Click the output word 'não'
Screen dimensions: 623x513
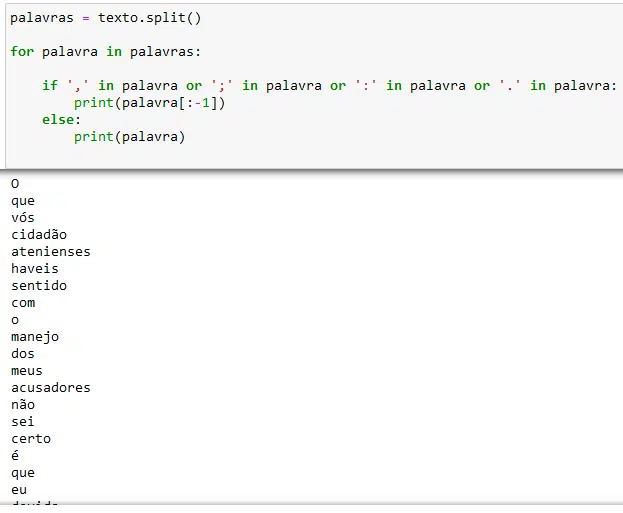pos(23,404)
